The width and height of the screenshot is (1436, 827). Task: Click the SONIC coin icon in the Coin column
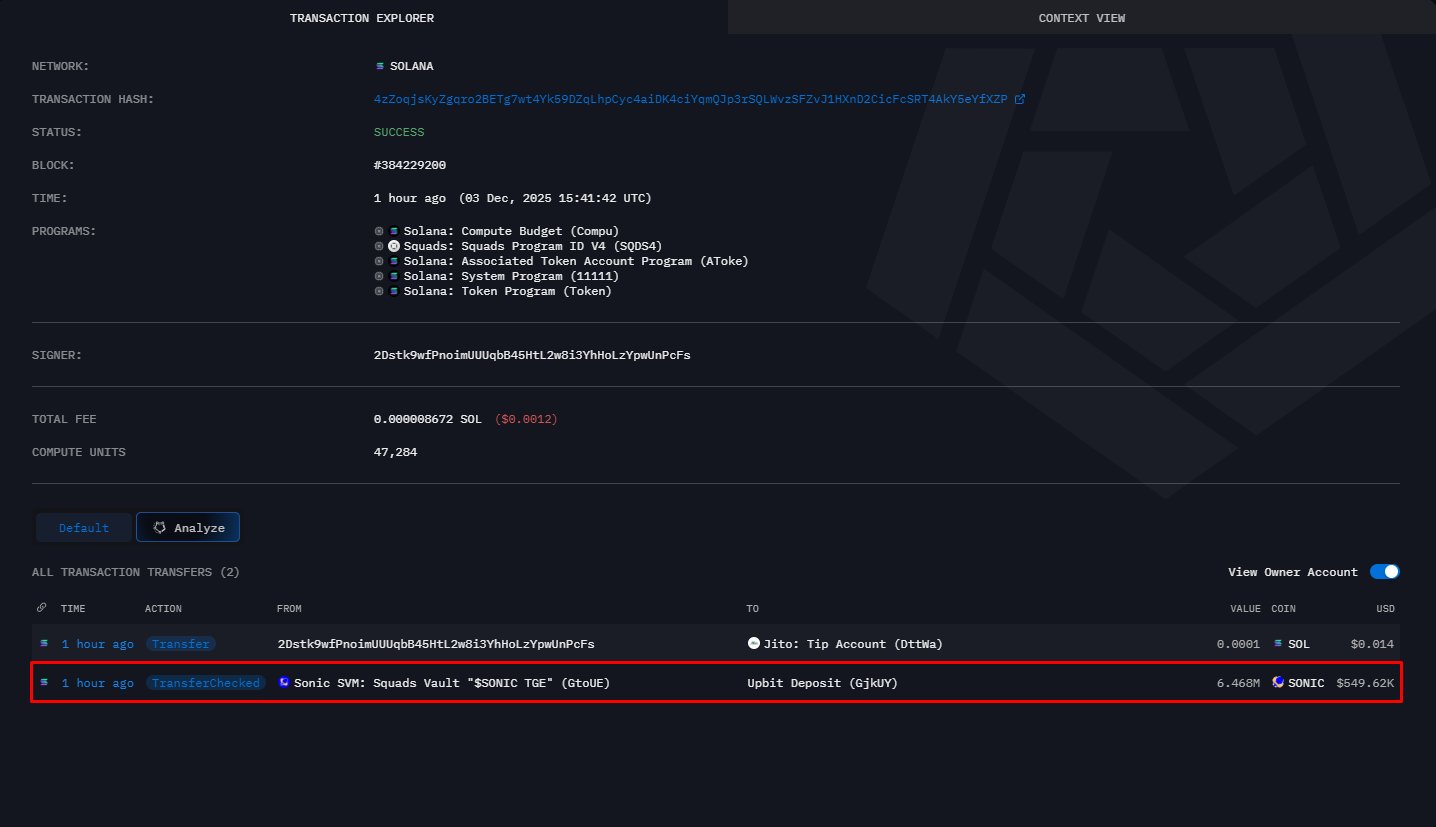click(1278, 683)
